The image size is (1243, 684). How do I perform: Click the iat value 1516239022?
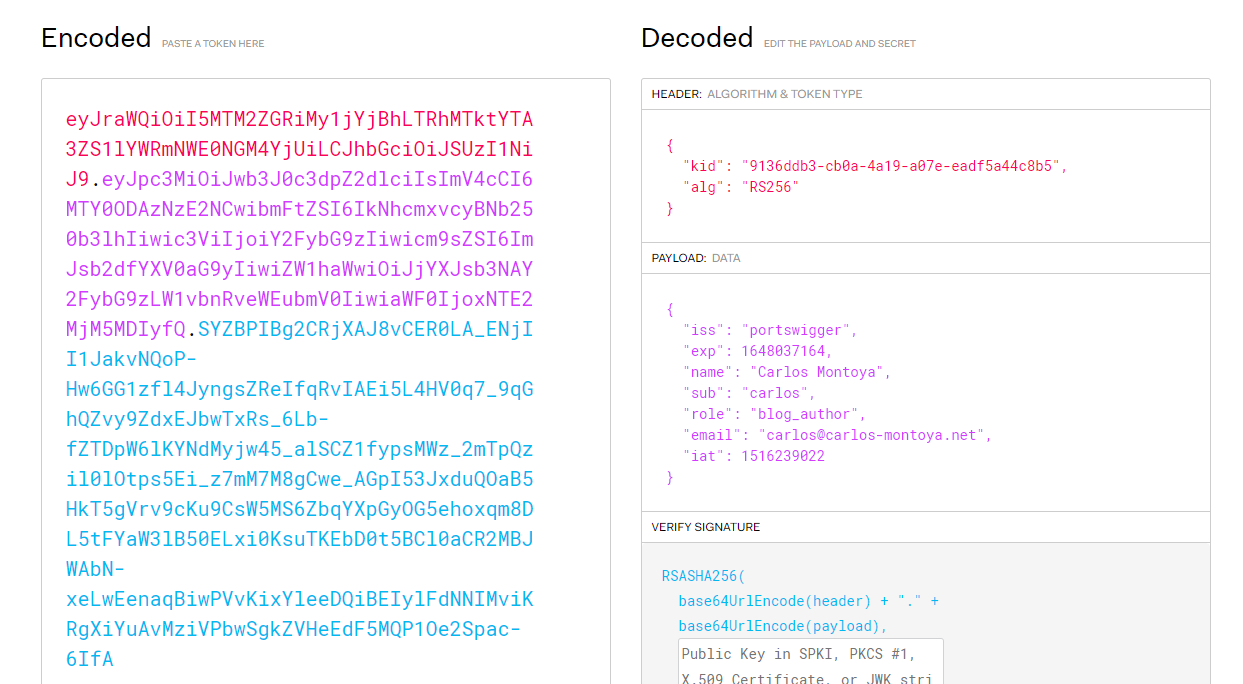(782, 456)
